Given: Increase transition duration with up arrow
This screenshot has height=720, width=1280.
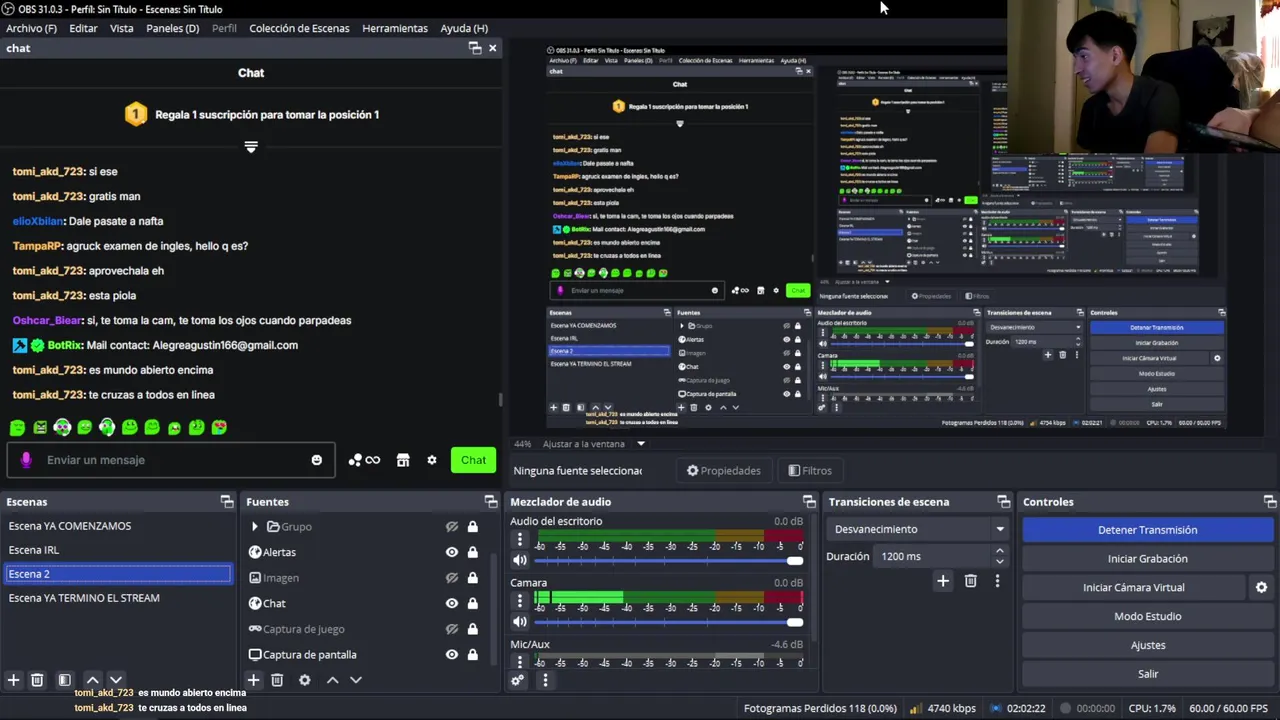Looking at the screenshot, I should 999,551.
